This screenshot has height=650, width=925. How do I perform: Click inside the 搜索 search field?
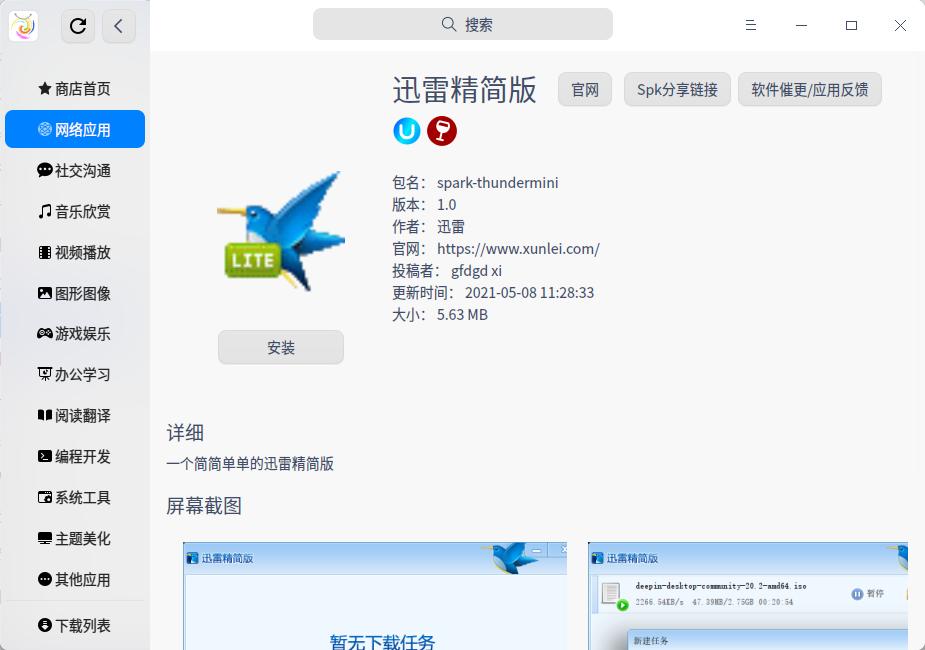(462, 24)
